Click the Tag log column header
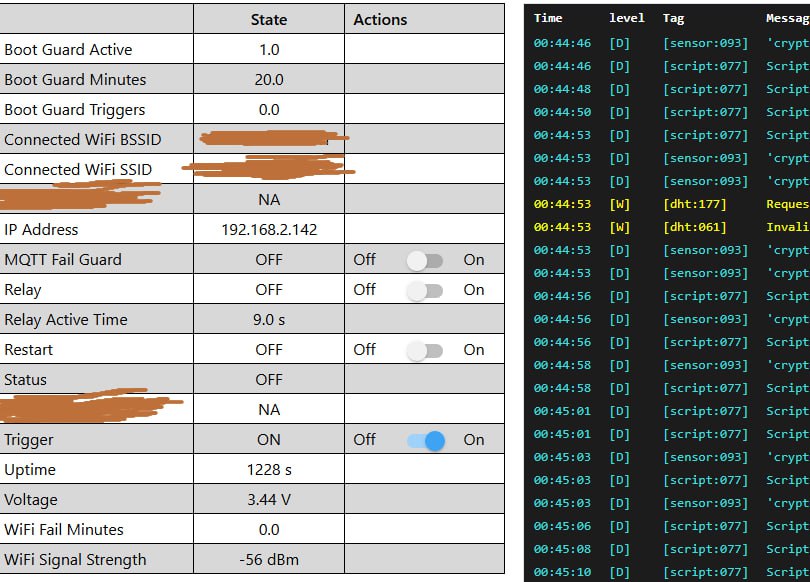Screen dimensions: 810x582 (674, 19)
